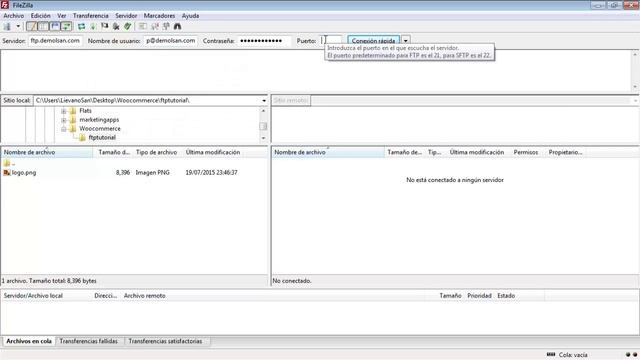Open the quick connect history dropdown
This screenshot has height=360, width=640.
(405, 41)
